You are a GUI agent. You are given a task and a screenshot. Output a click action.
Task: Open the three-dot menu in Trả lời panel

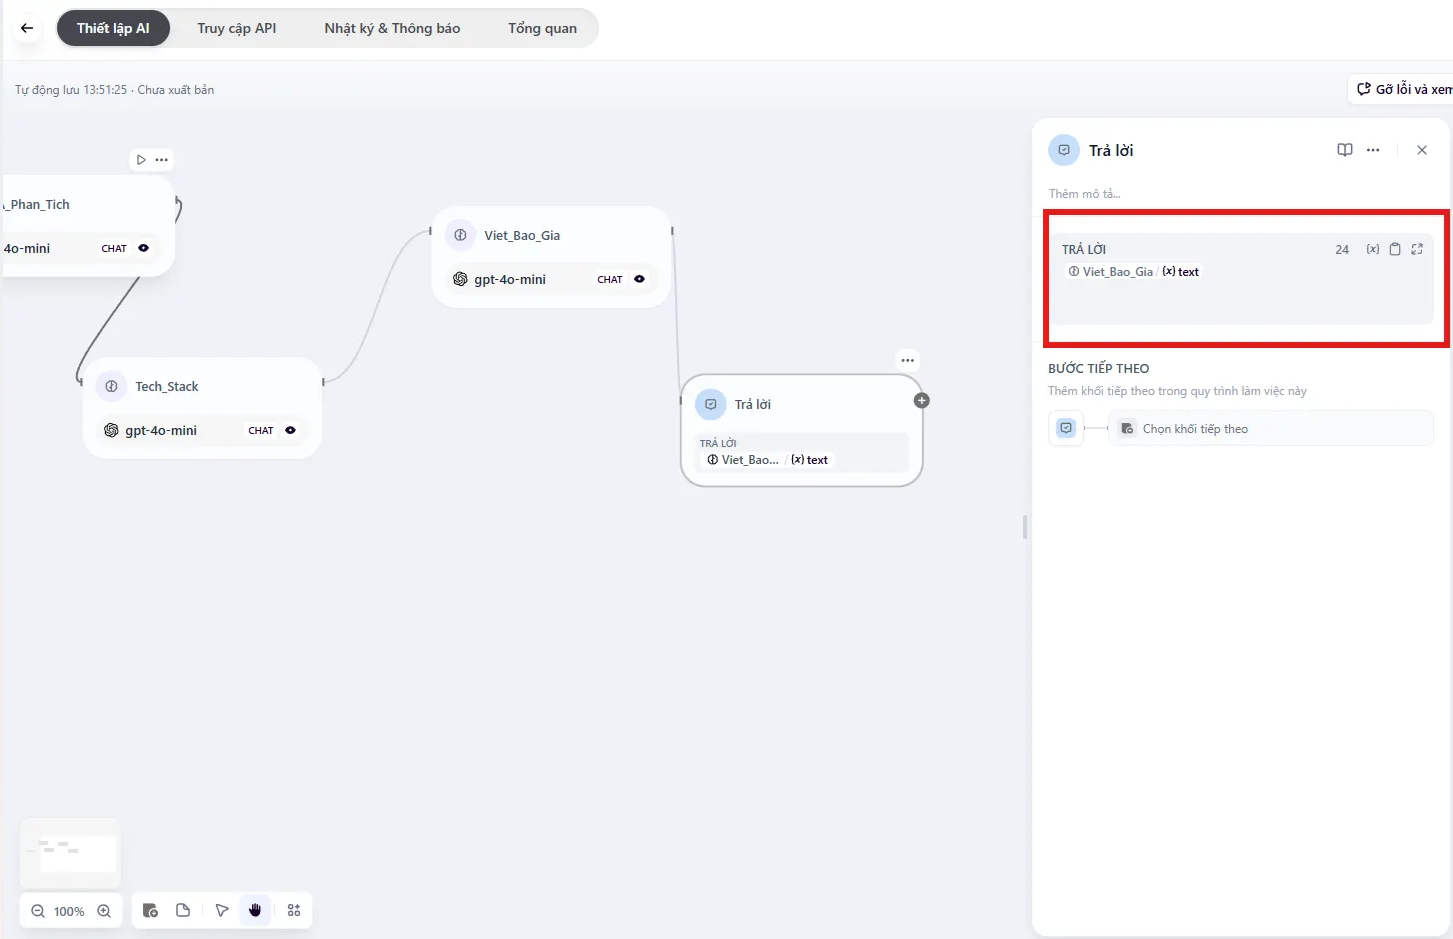click(1373, 150)
